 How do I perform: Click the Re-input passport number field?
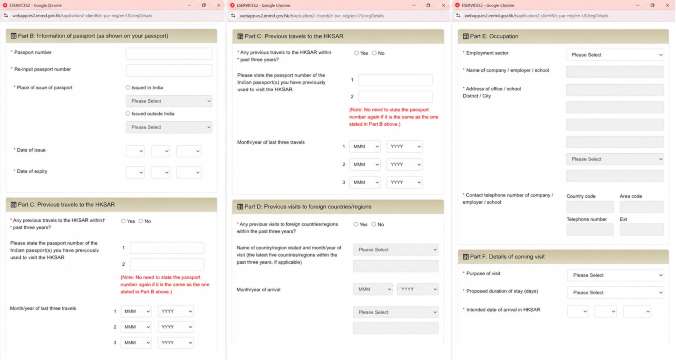pyautogui.click(x=169, y=70)
